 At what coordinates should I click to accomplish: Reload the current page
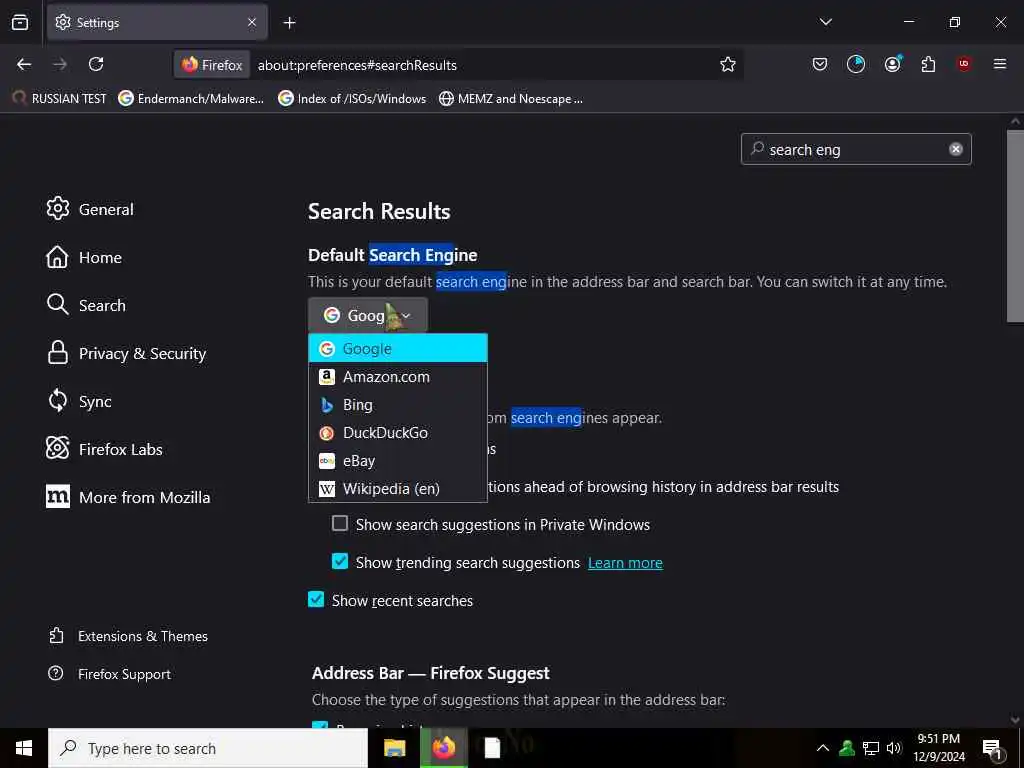[x=96, y=64]
